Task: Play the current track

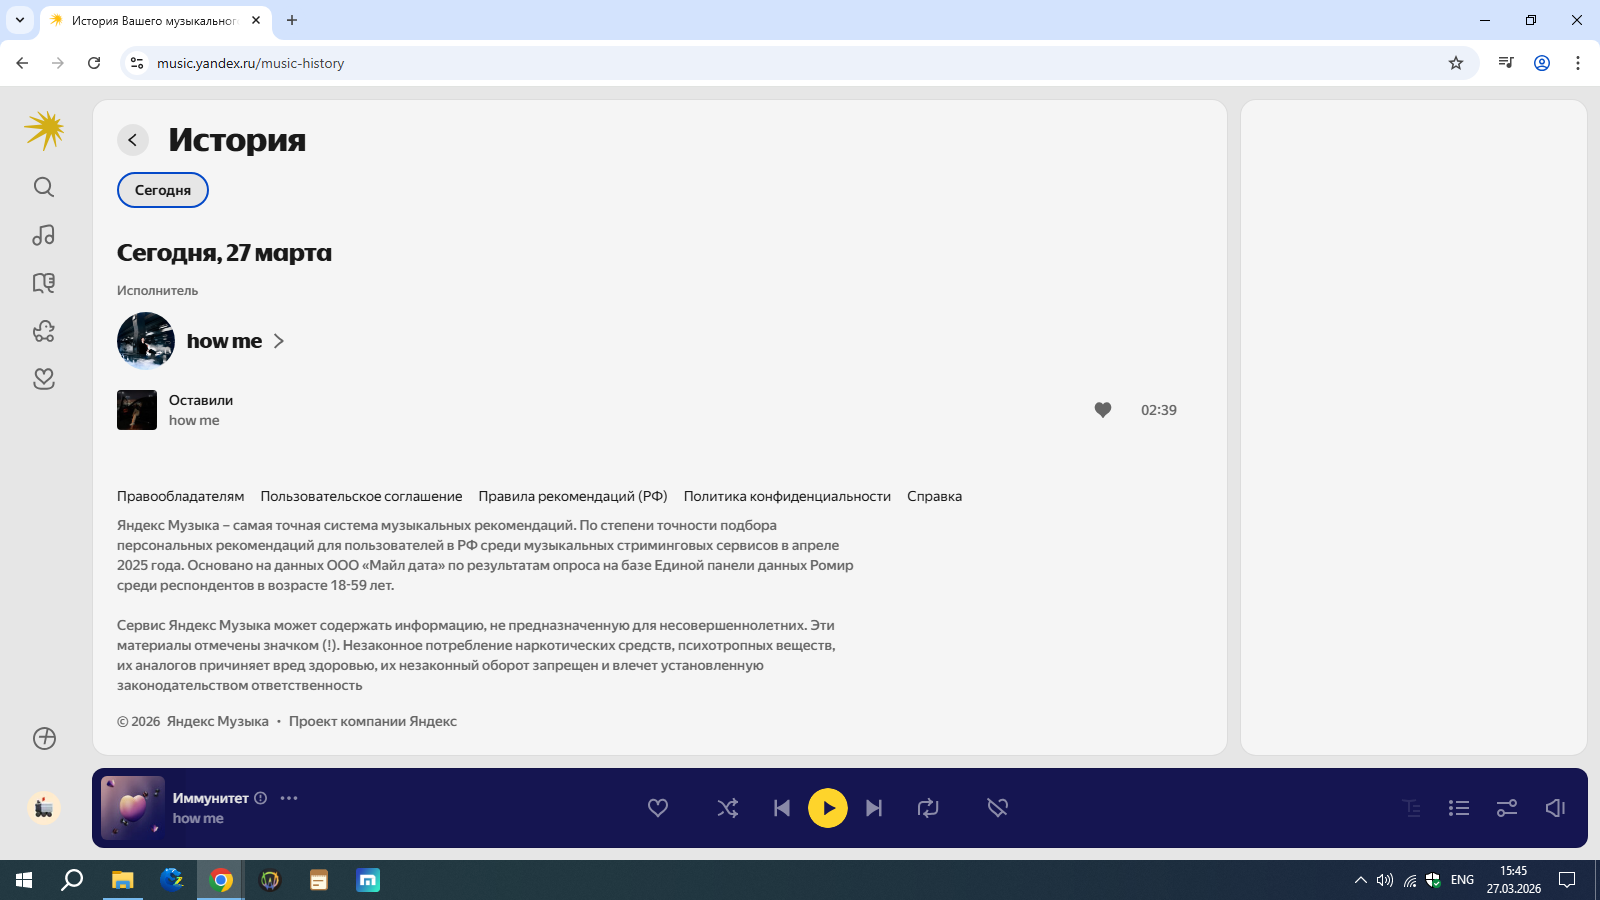Action: 828,808
